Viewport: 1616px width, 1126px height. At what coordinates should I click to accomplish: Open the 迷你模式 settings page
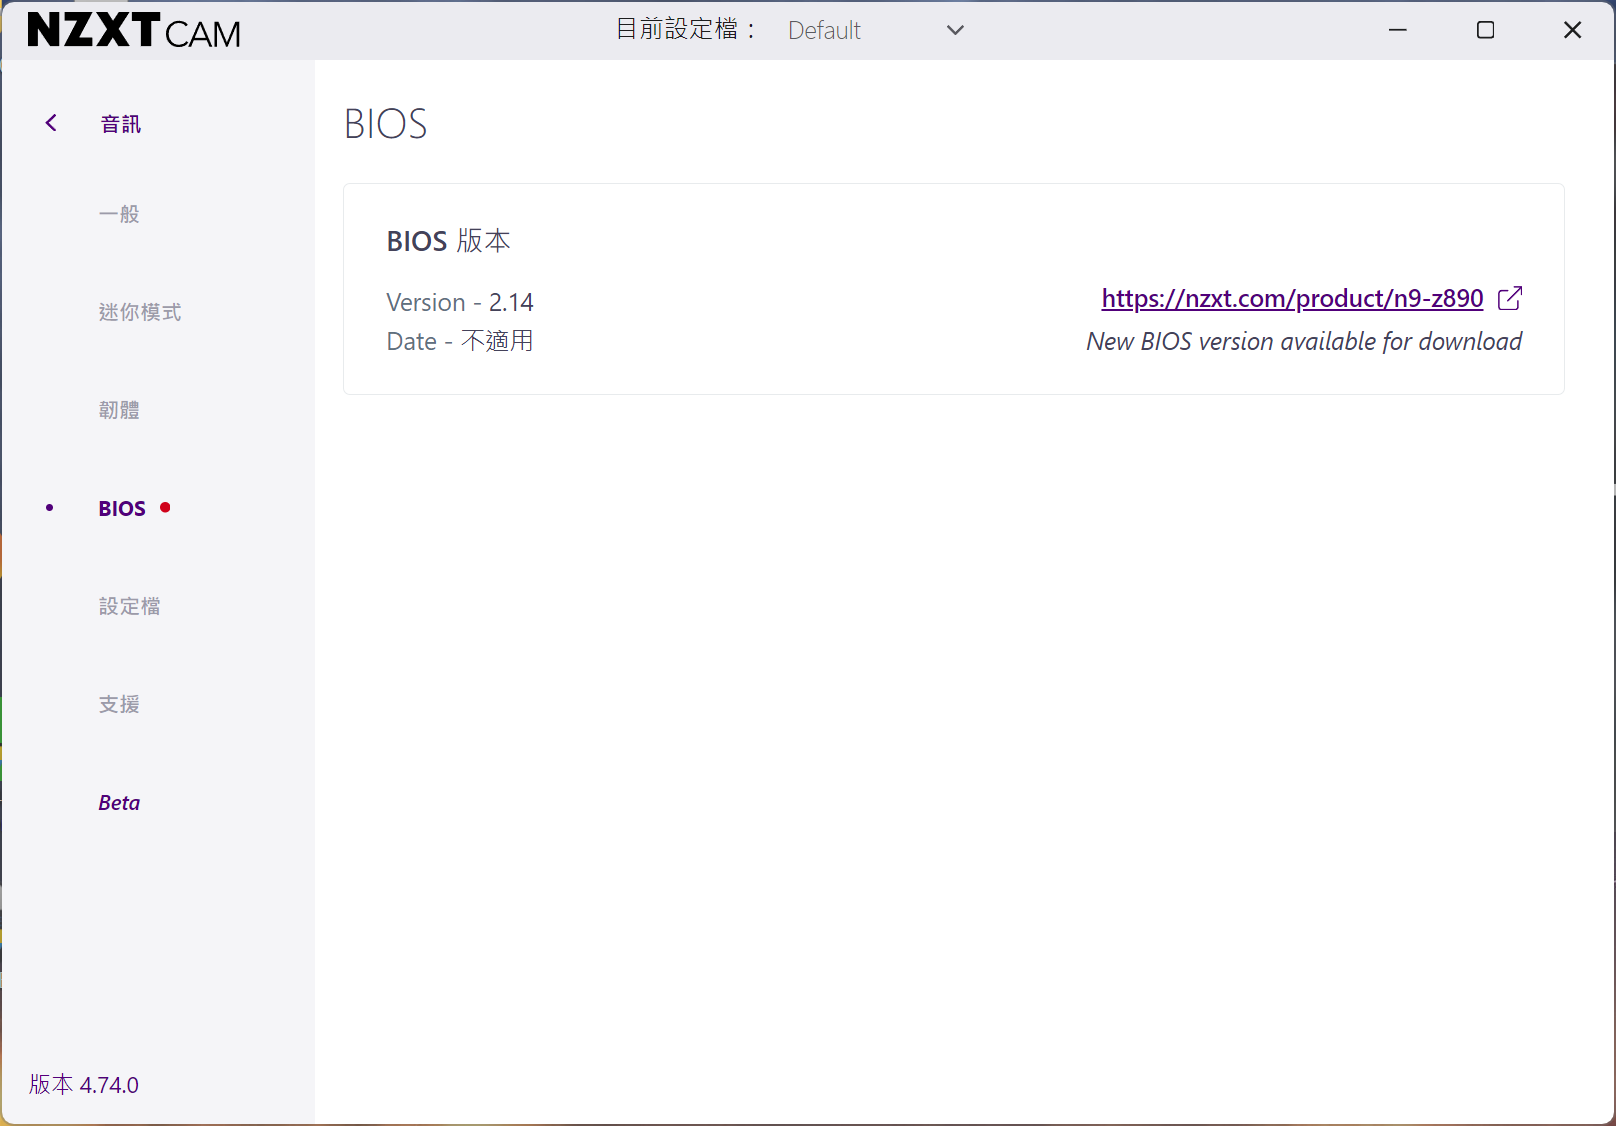140,312
